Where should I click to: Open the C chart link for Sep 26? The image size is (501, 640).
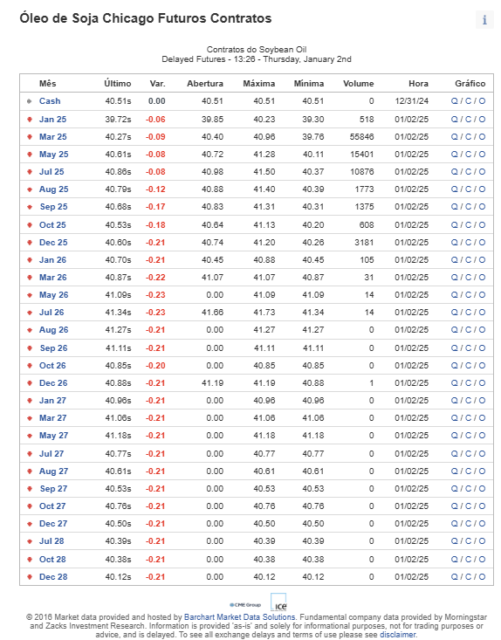click(x=468, y=348)
